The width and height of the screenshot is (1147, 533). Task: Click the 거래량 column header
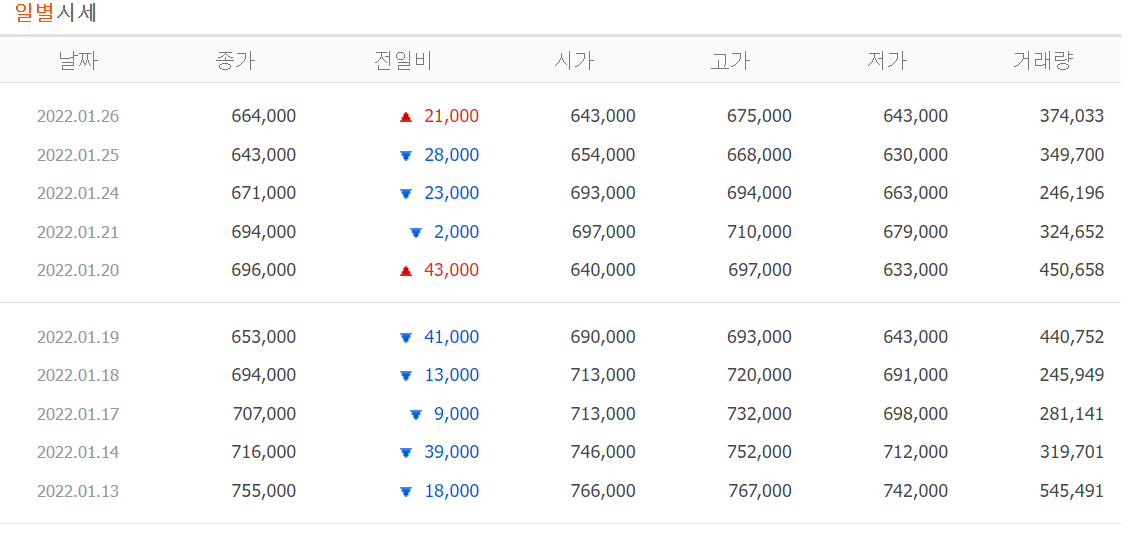(1042, 61)
